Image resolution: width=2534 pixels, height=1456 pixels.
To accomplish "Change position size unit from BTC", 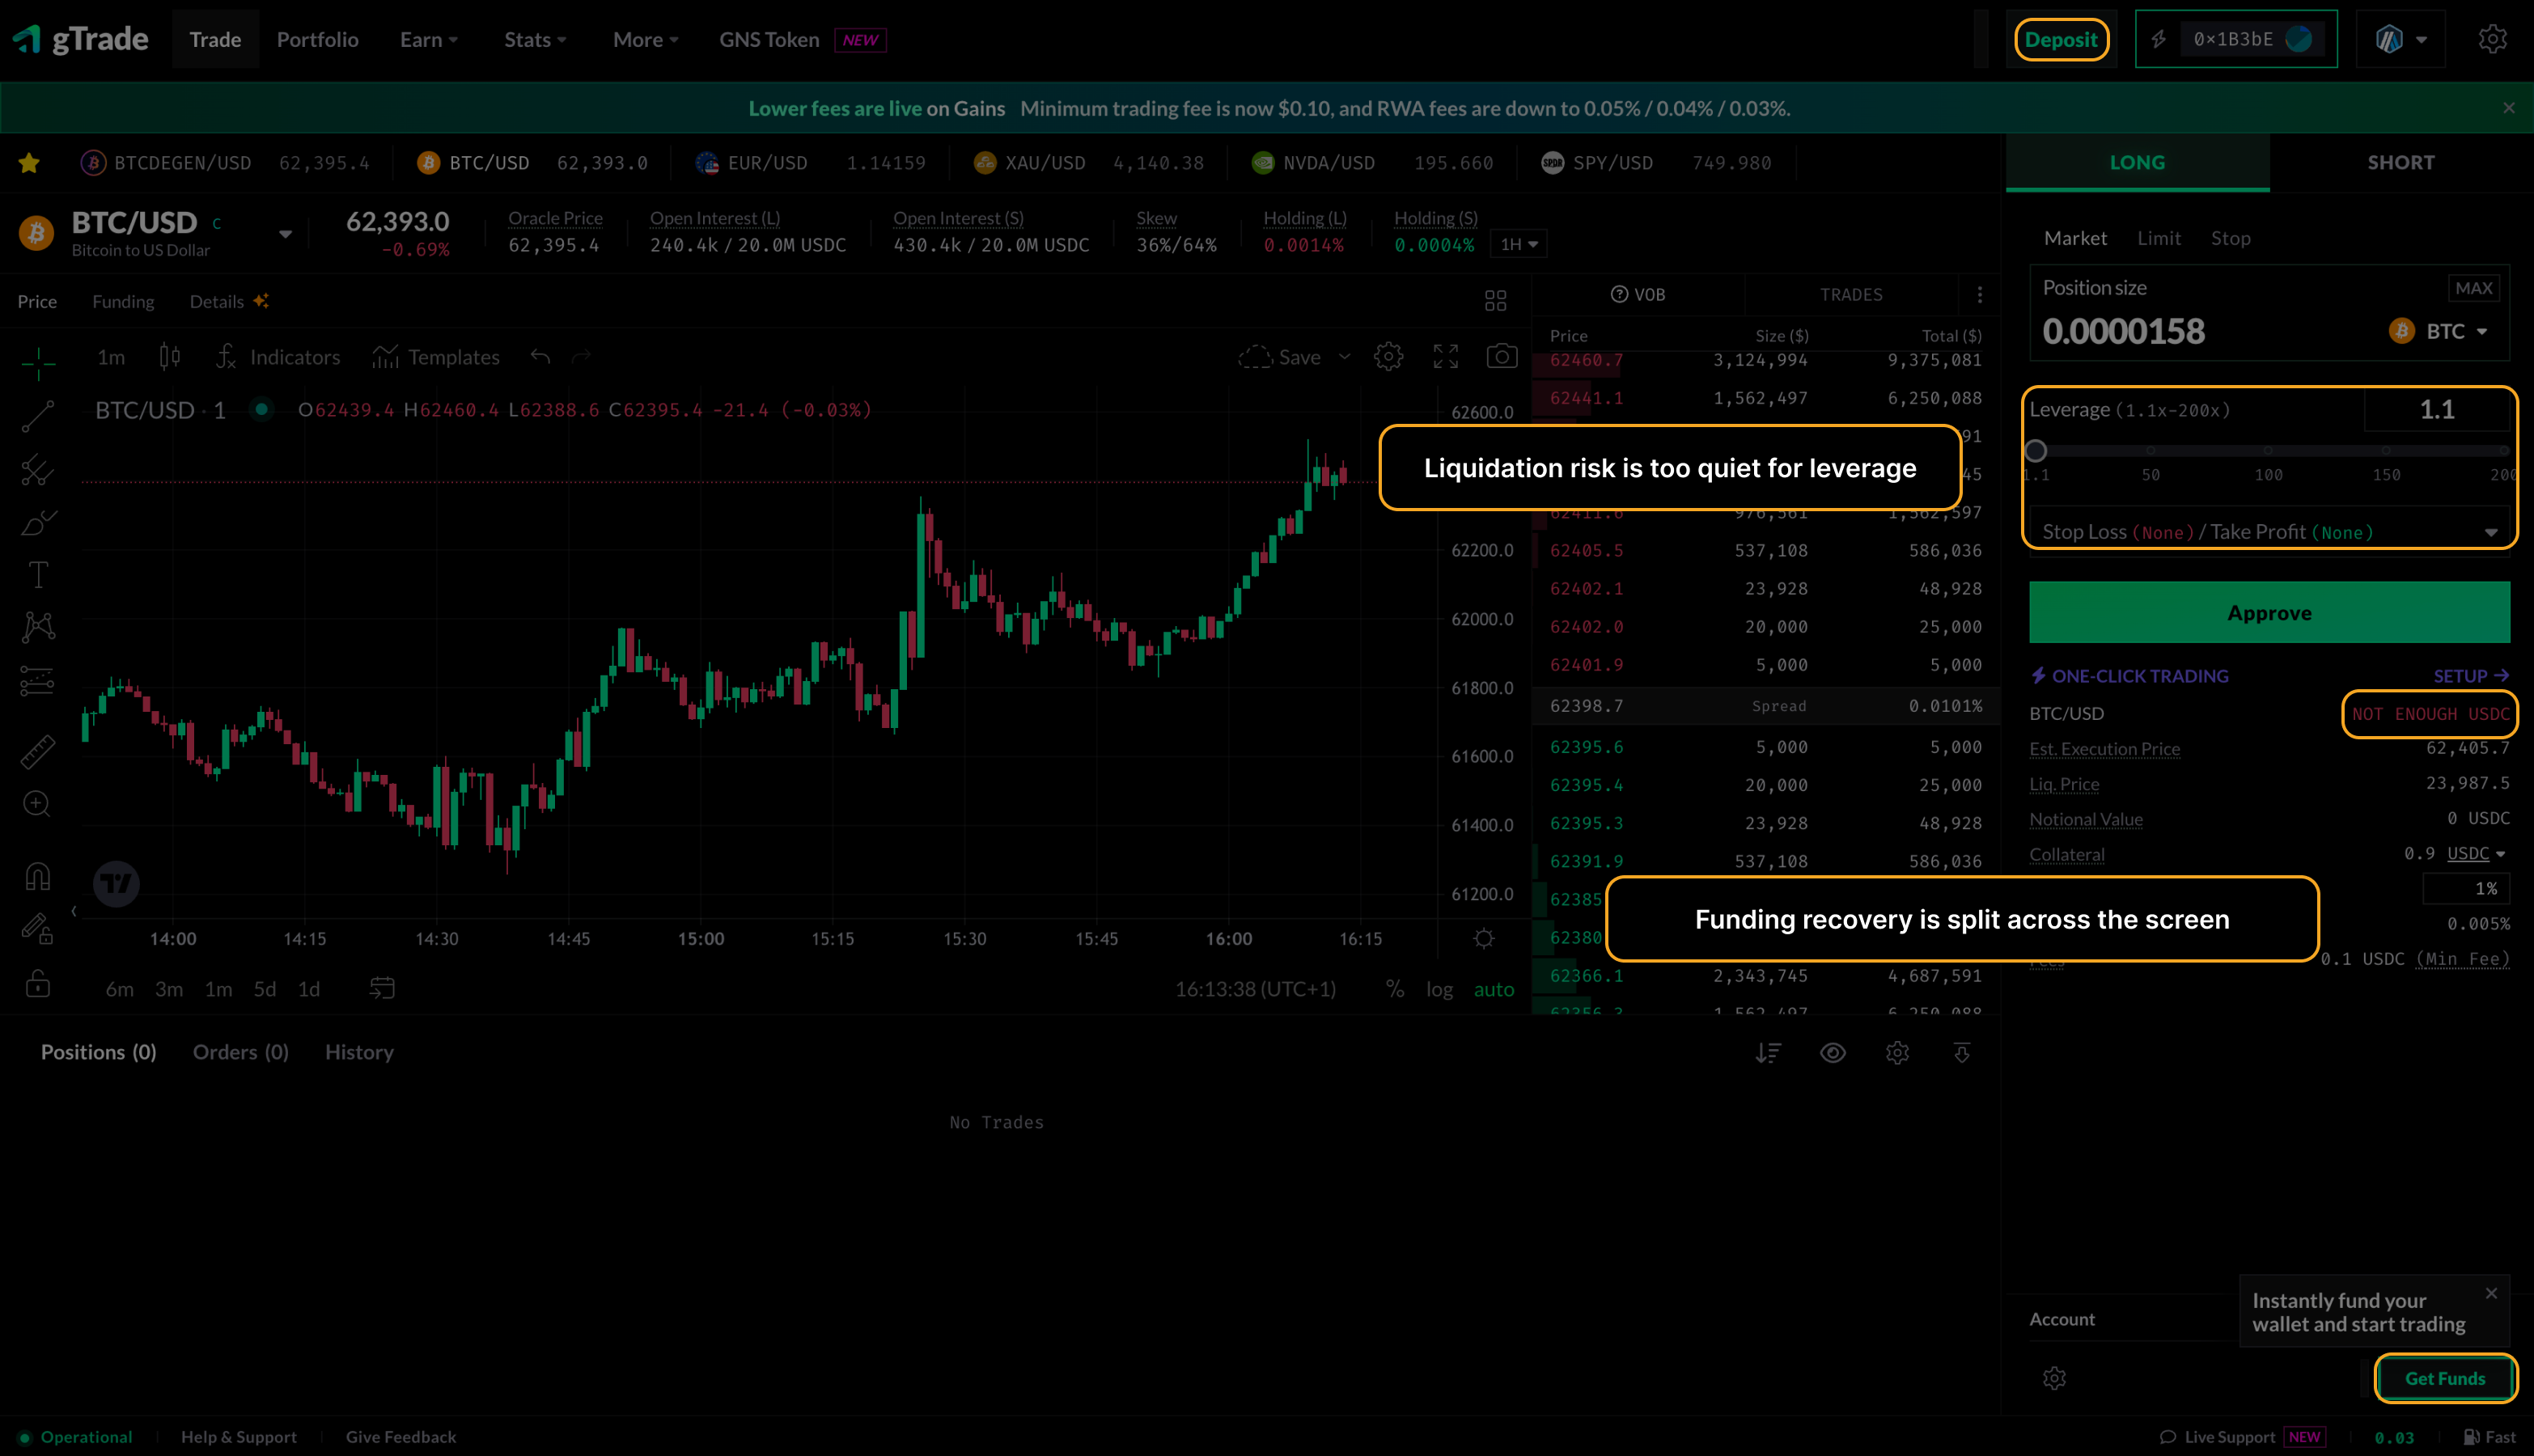I will point(2438,331).
